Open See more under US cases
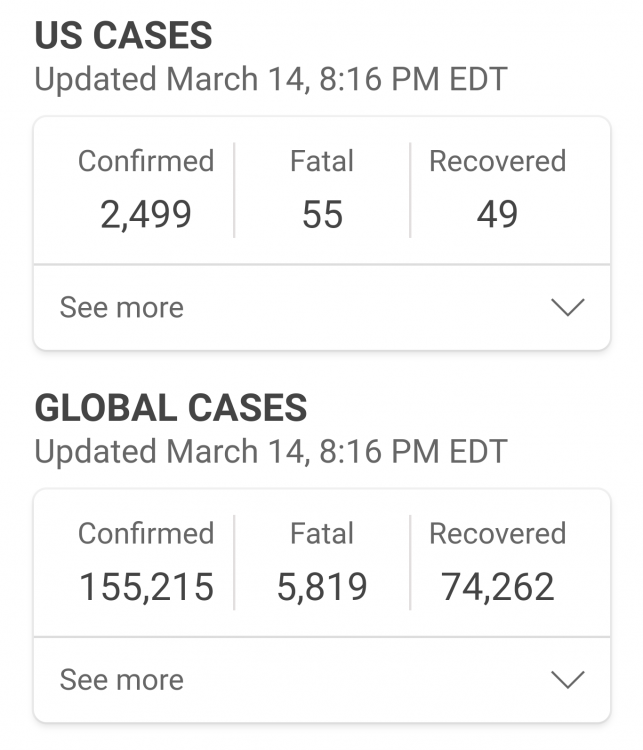Image resolution: width=643 pixels, height=750 pixels. [122, 307]
